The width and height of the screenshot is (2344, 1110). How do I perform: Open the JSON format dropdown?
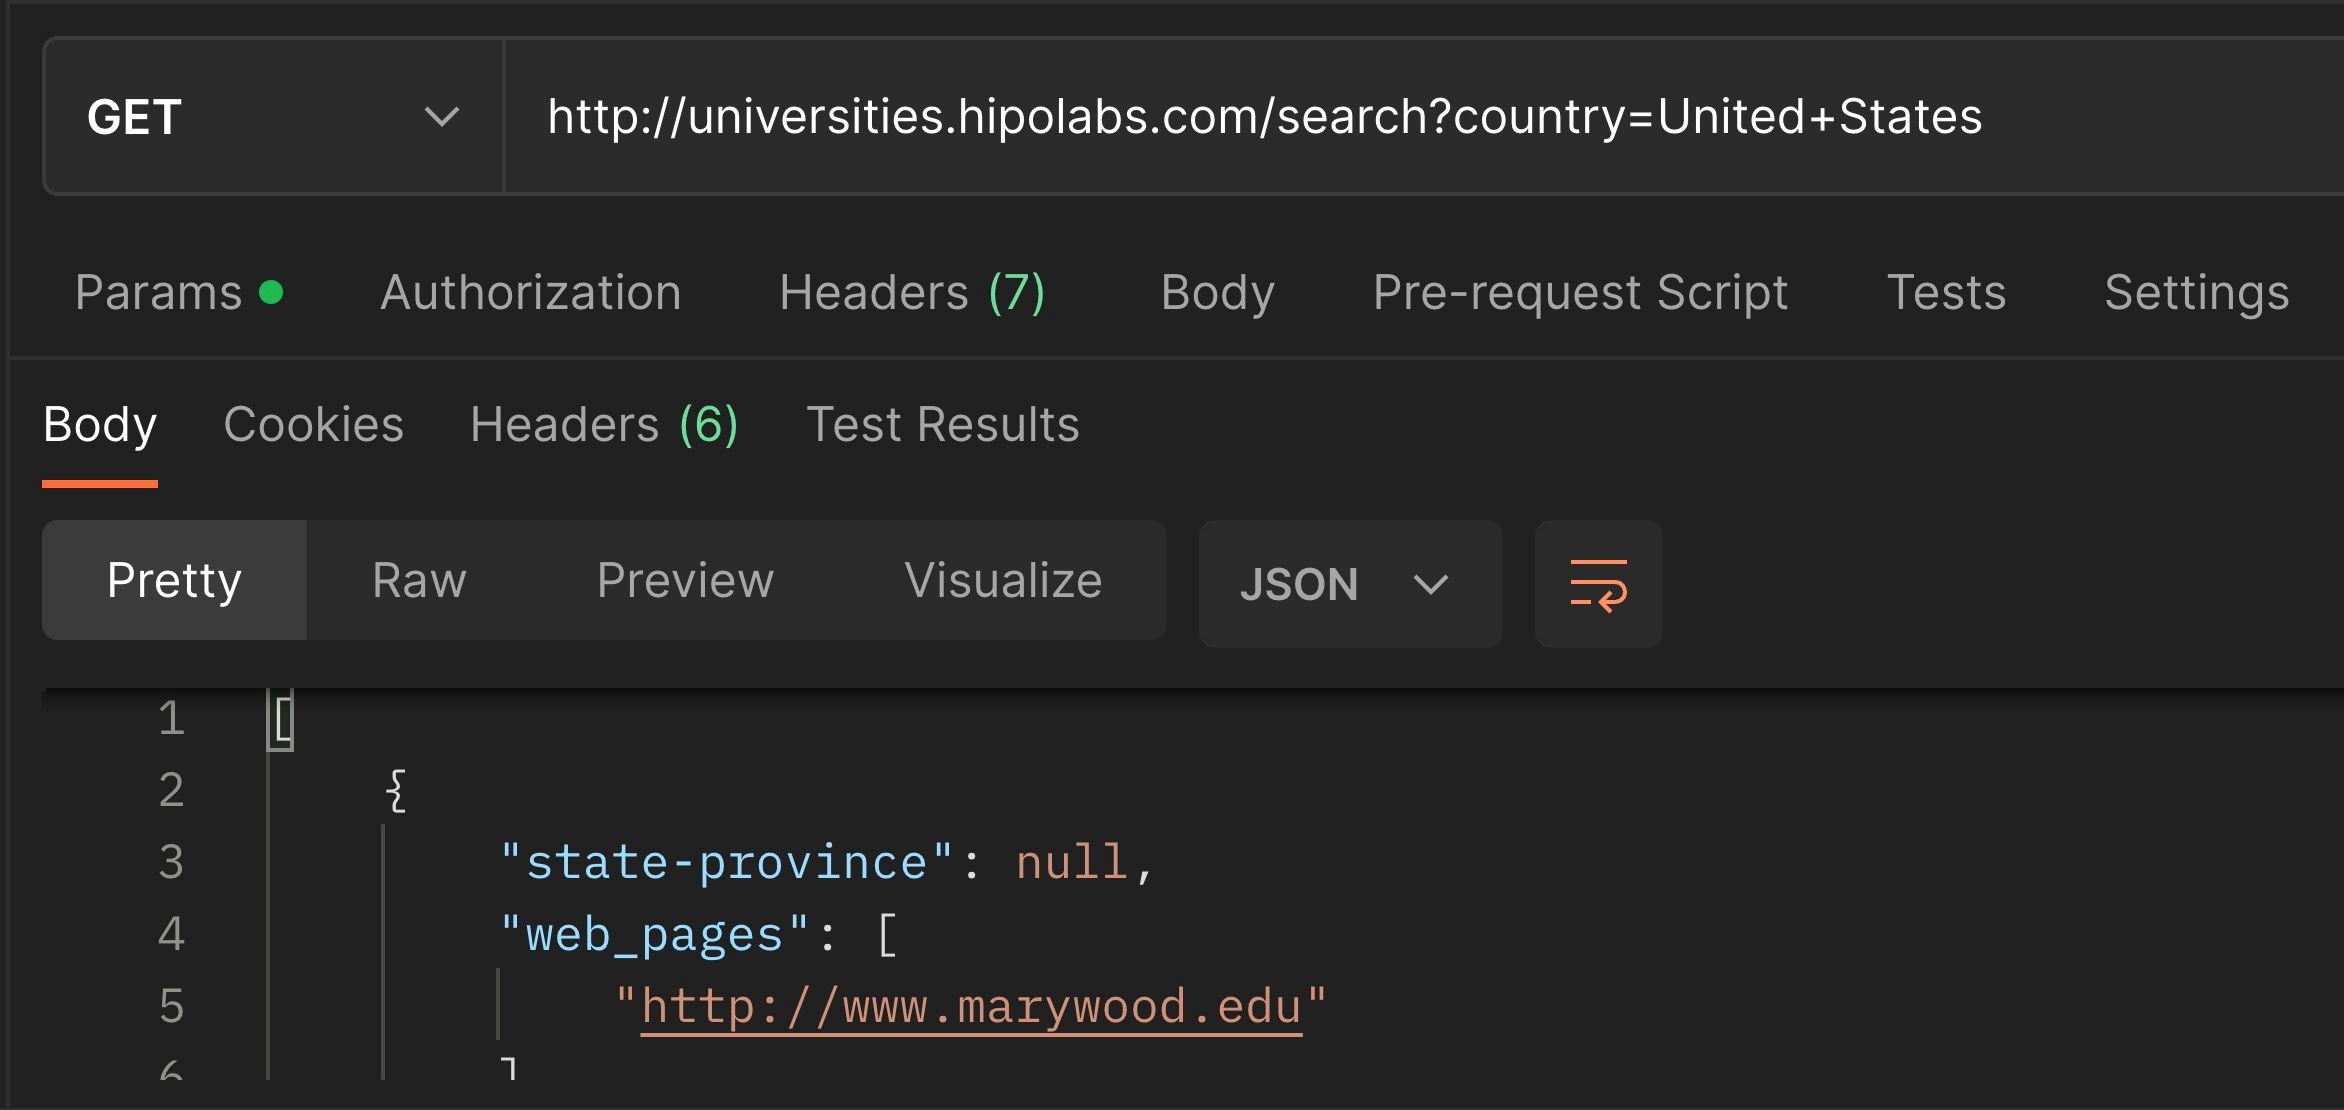1348,585
